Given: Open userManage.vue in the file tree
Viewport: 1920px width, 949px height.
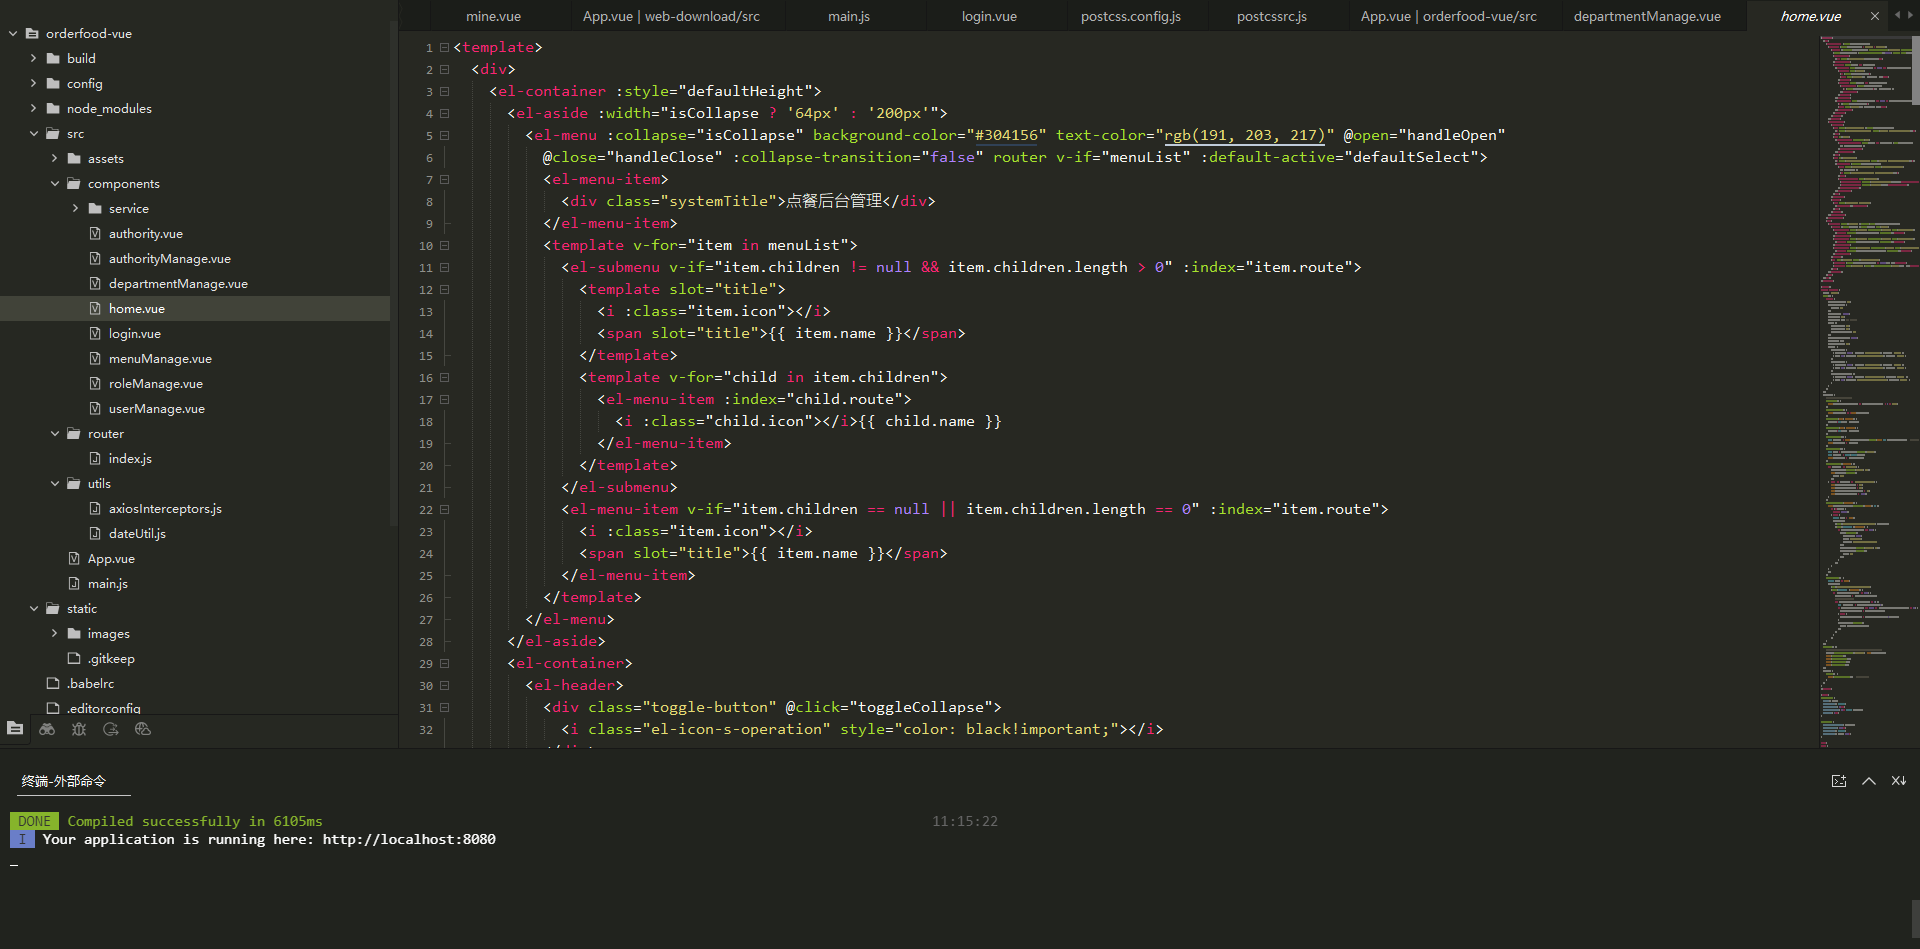Looking at the screenshot, I should click(157, 409).
